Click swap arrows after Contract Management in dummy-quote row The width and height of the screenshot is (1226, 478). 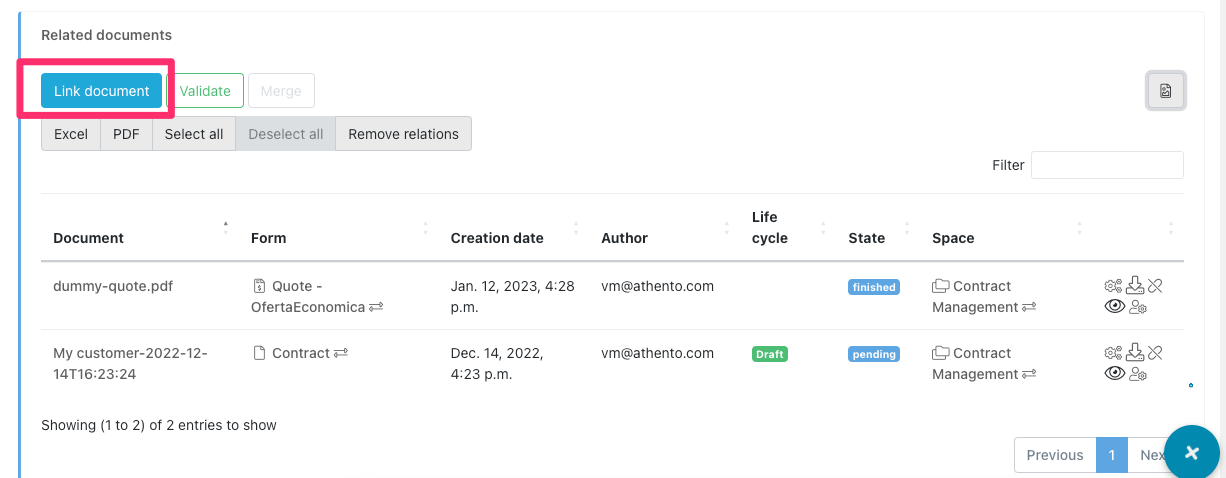(x=1028, y=308)
